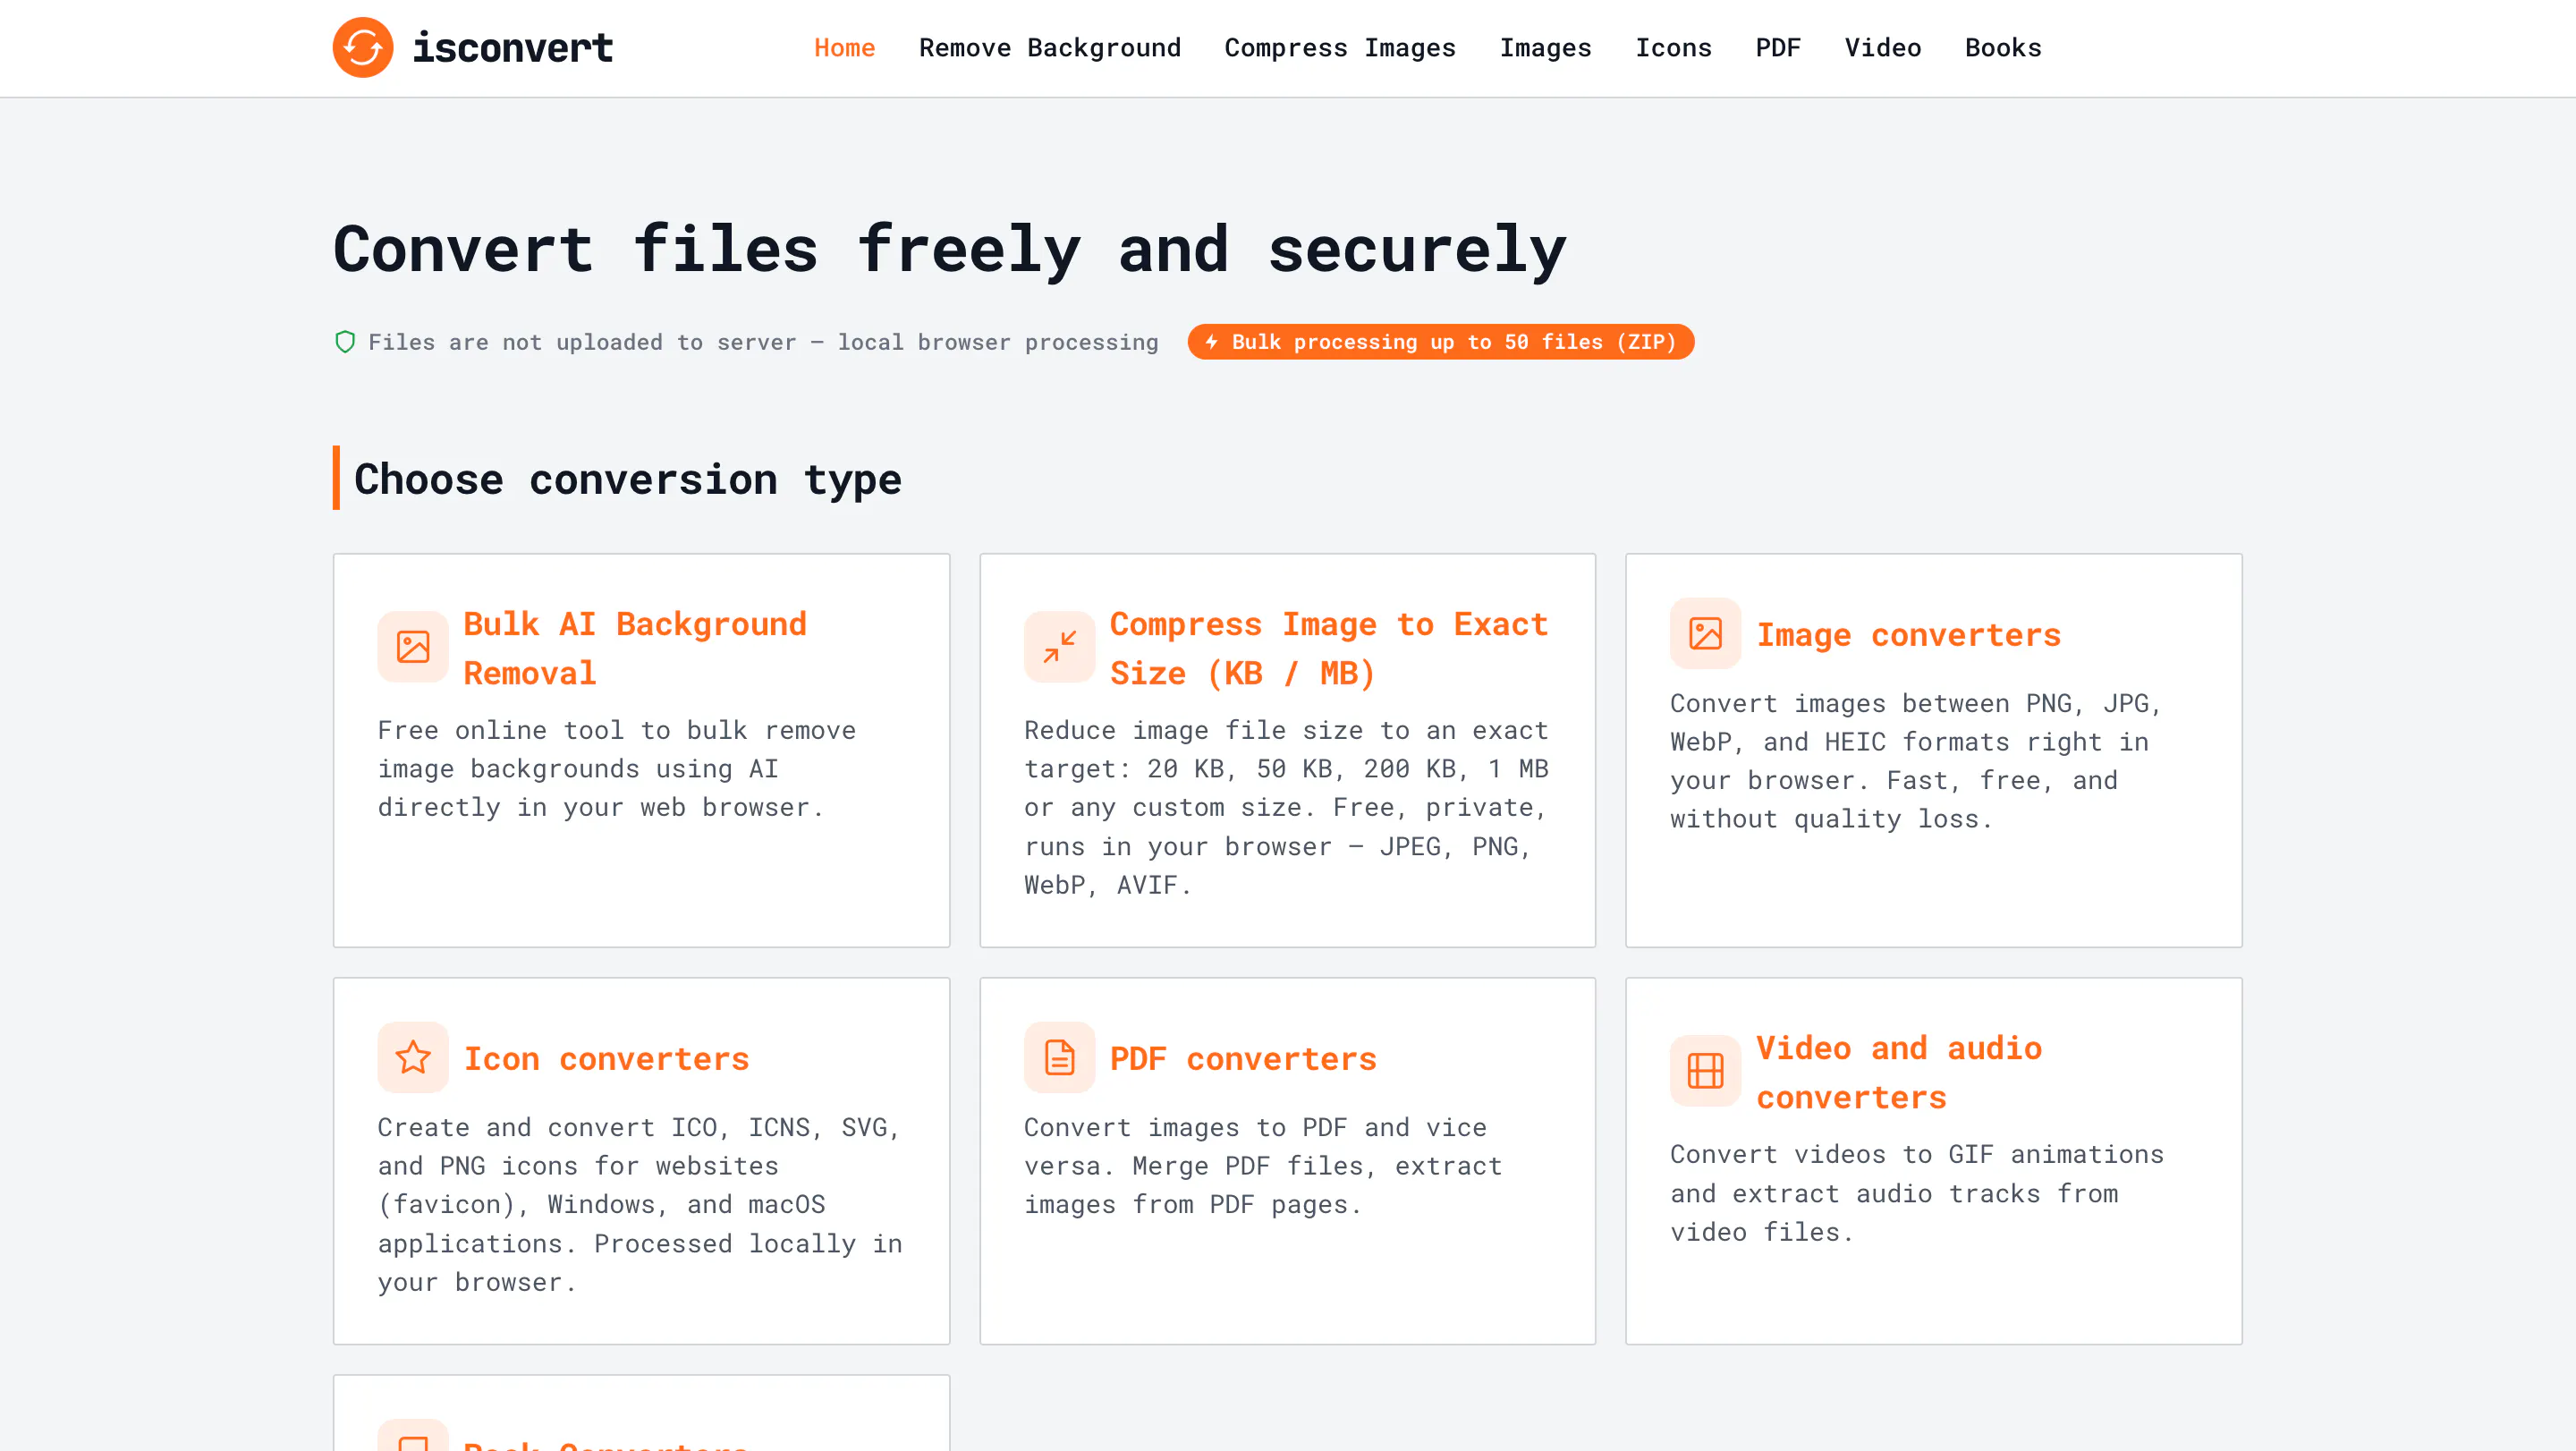Click the Image converters picture icon
The height and width of the screenshot is (1451, 2576).
coord(1705,633)
